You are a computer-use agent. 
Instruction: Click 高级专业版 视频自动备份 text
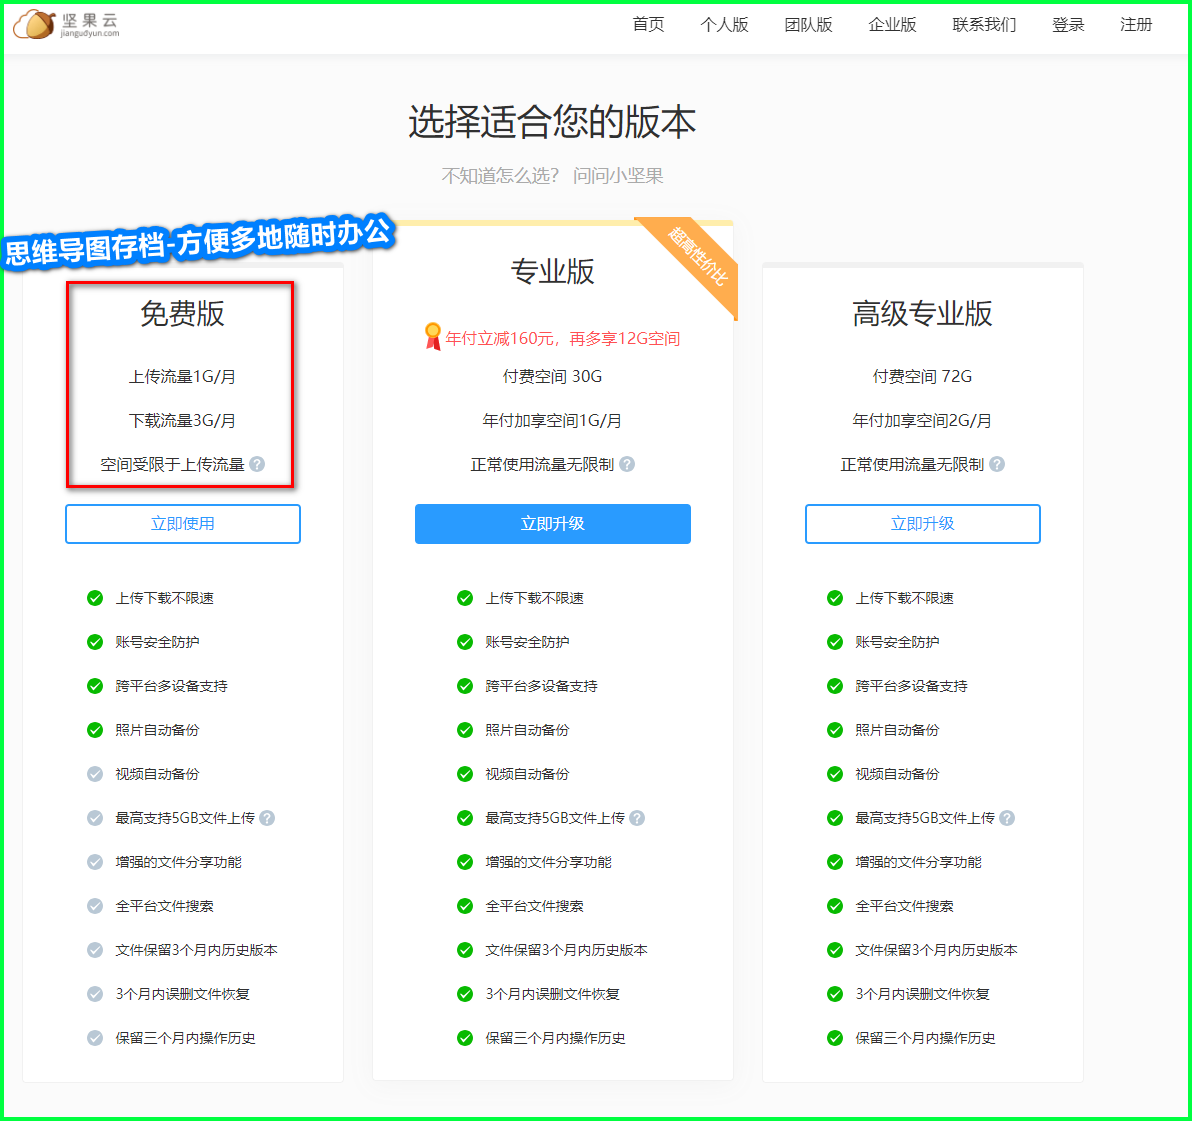pos(897,774)
